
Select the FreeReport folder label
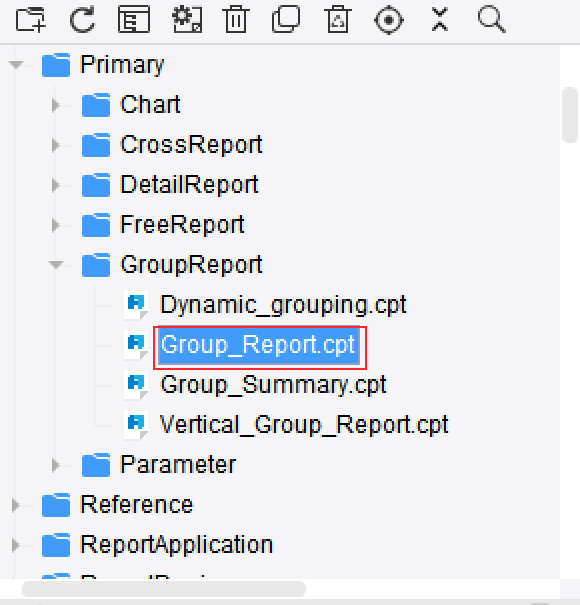[182, 225]
